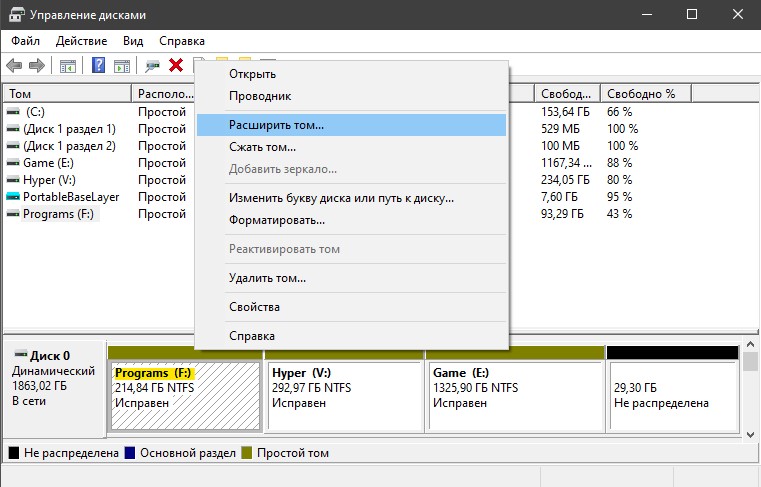
Task: Click the drive icon beside Programs (F:)
Action: [13, 214]
